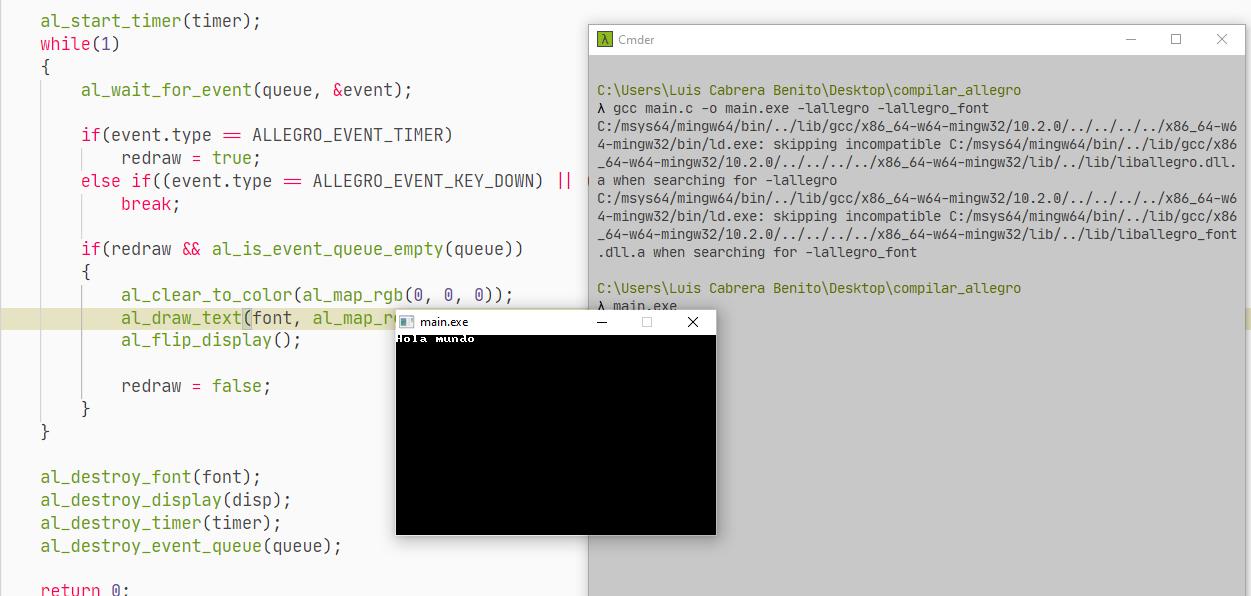Click 'when searching for -lallegro_font' line
Image resolution: width=1251 pixels, height=596 pixels.
click(x=757, y=252)
